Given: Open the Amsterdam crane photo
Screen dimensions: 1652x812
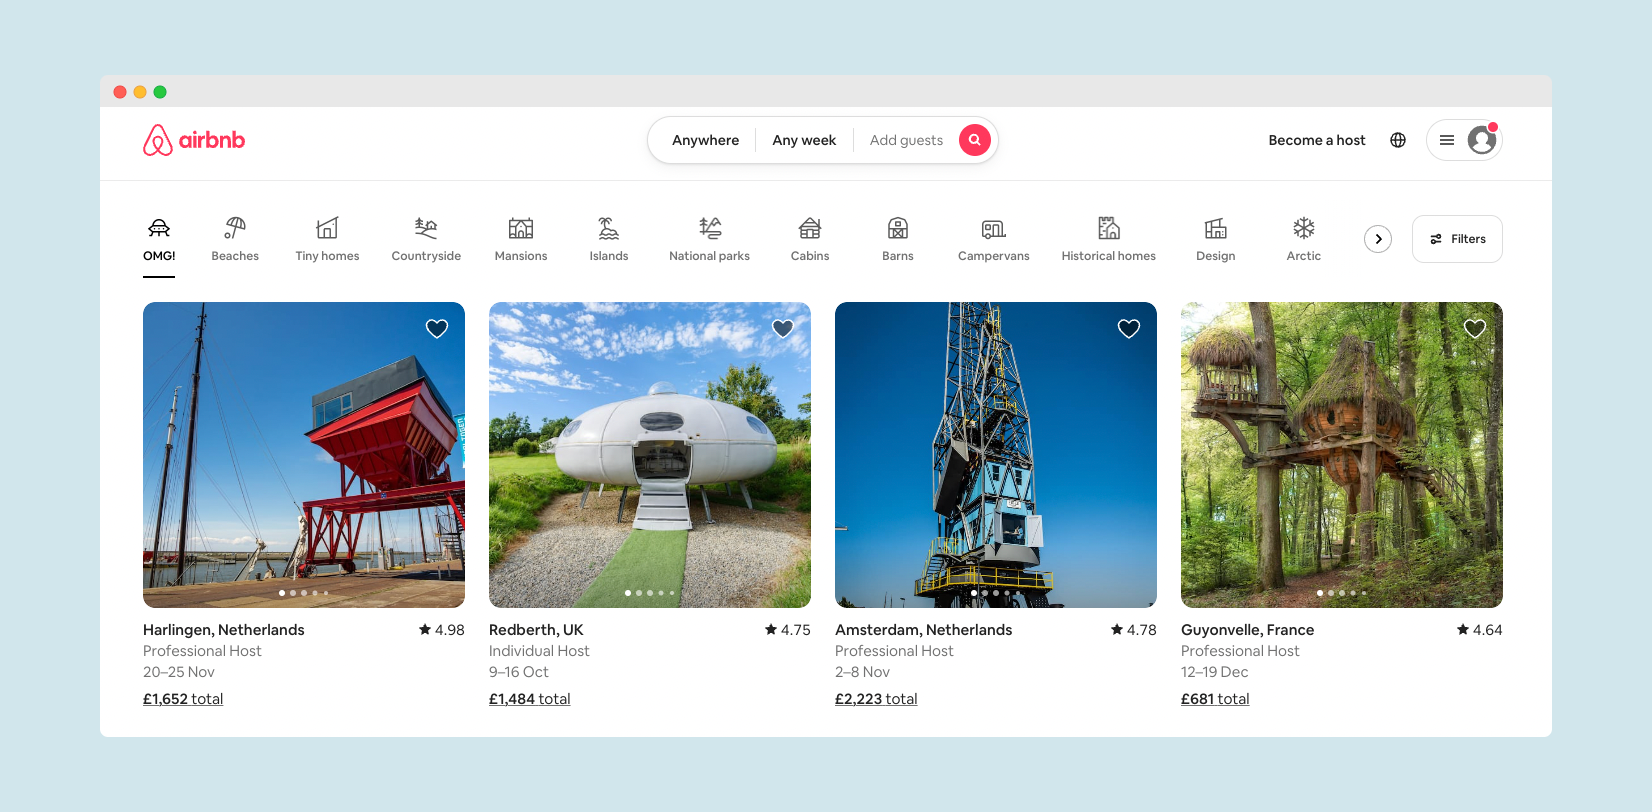Looking at the screenshot, I should click(996, 455).
